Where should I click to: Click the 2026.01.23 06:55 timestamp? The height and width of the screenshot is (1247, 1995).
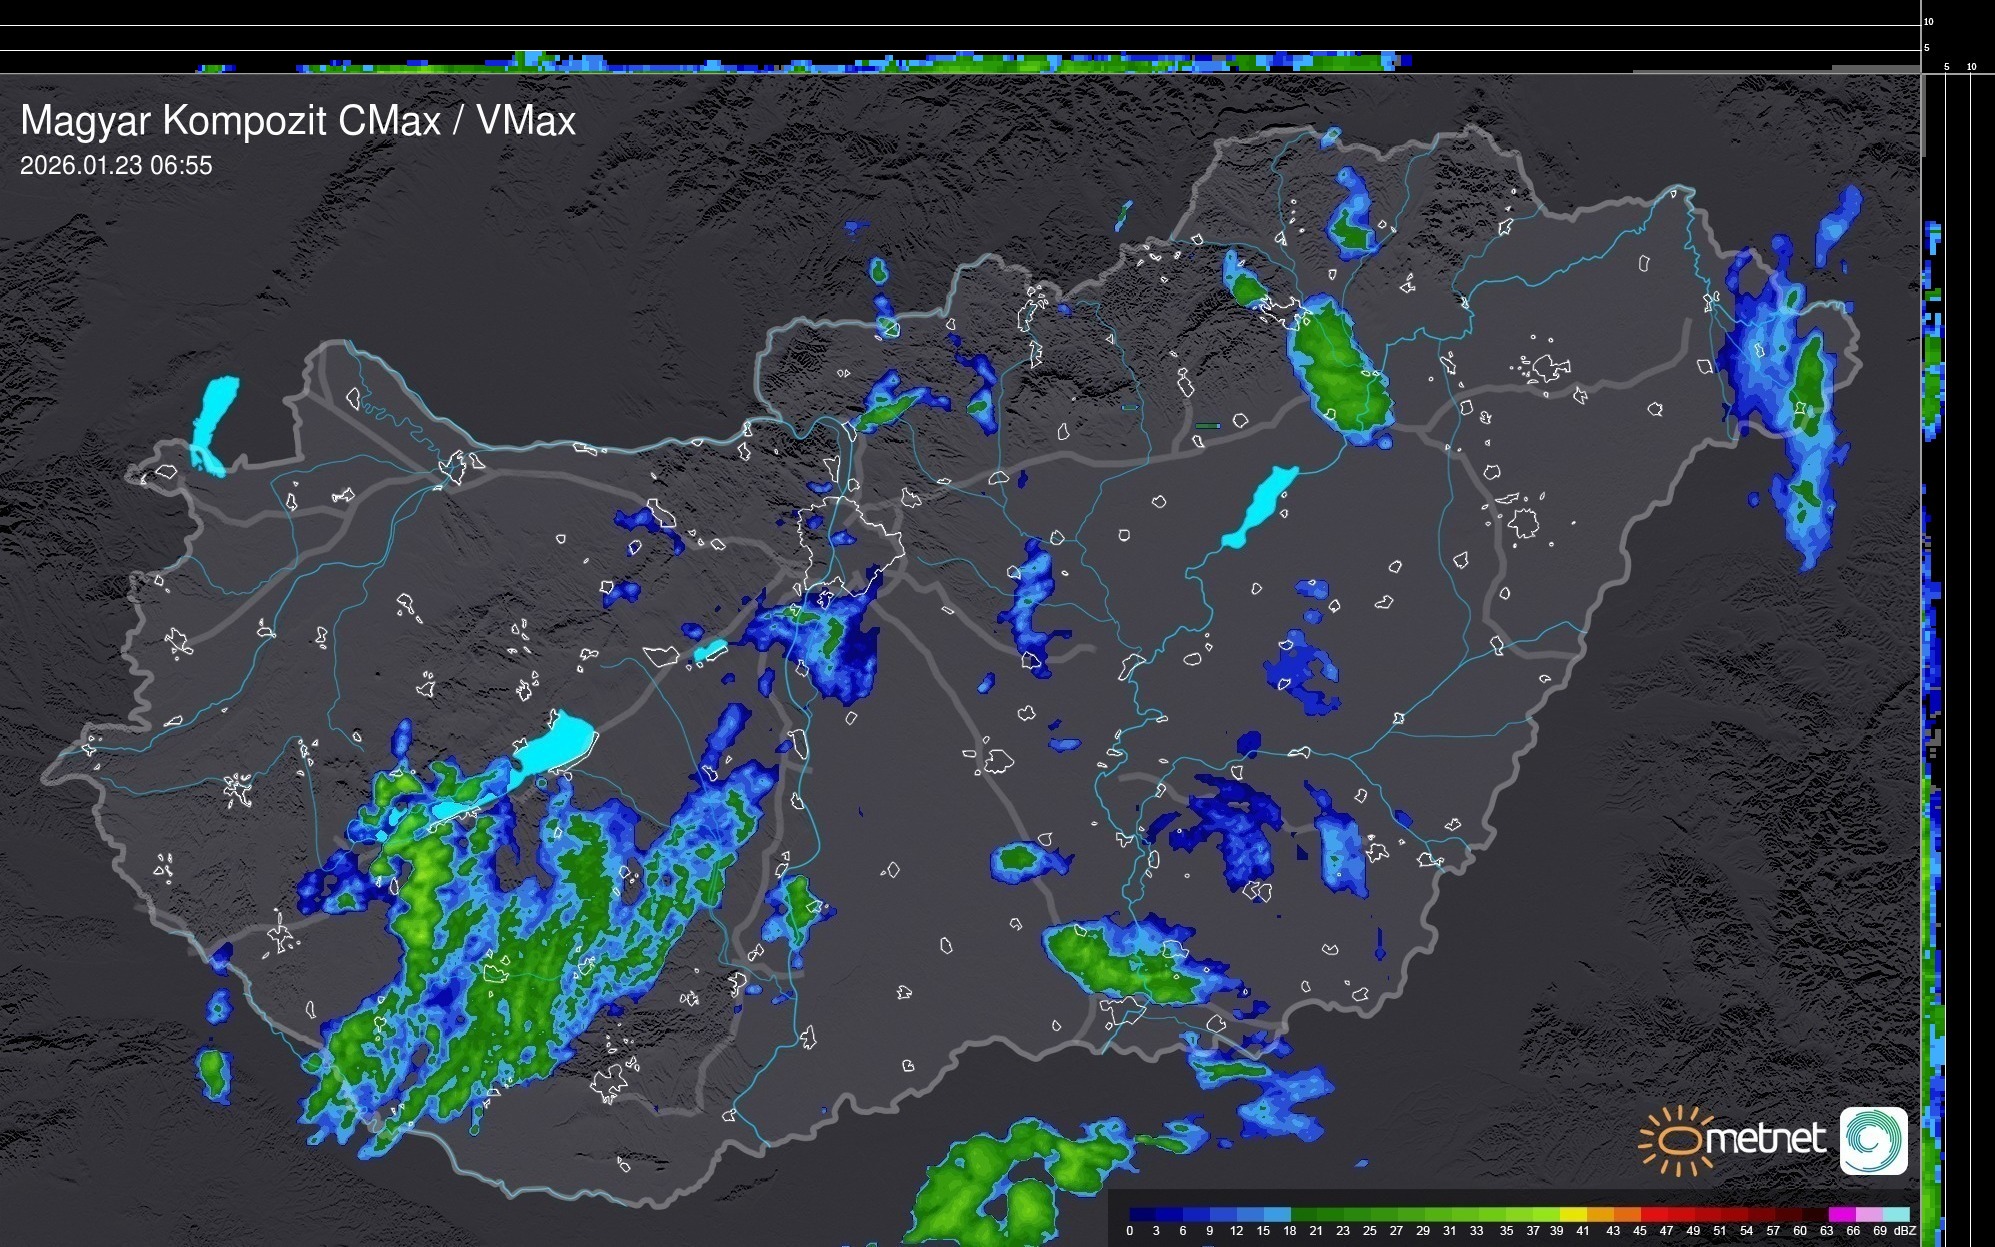click(116, 166)
